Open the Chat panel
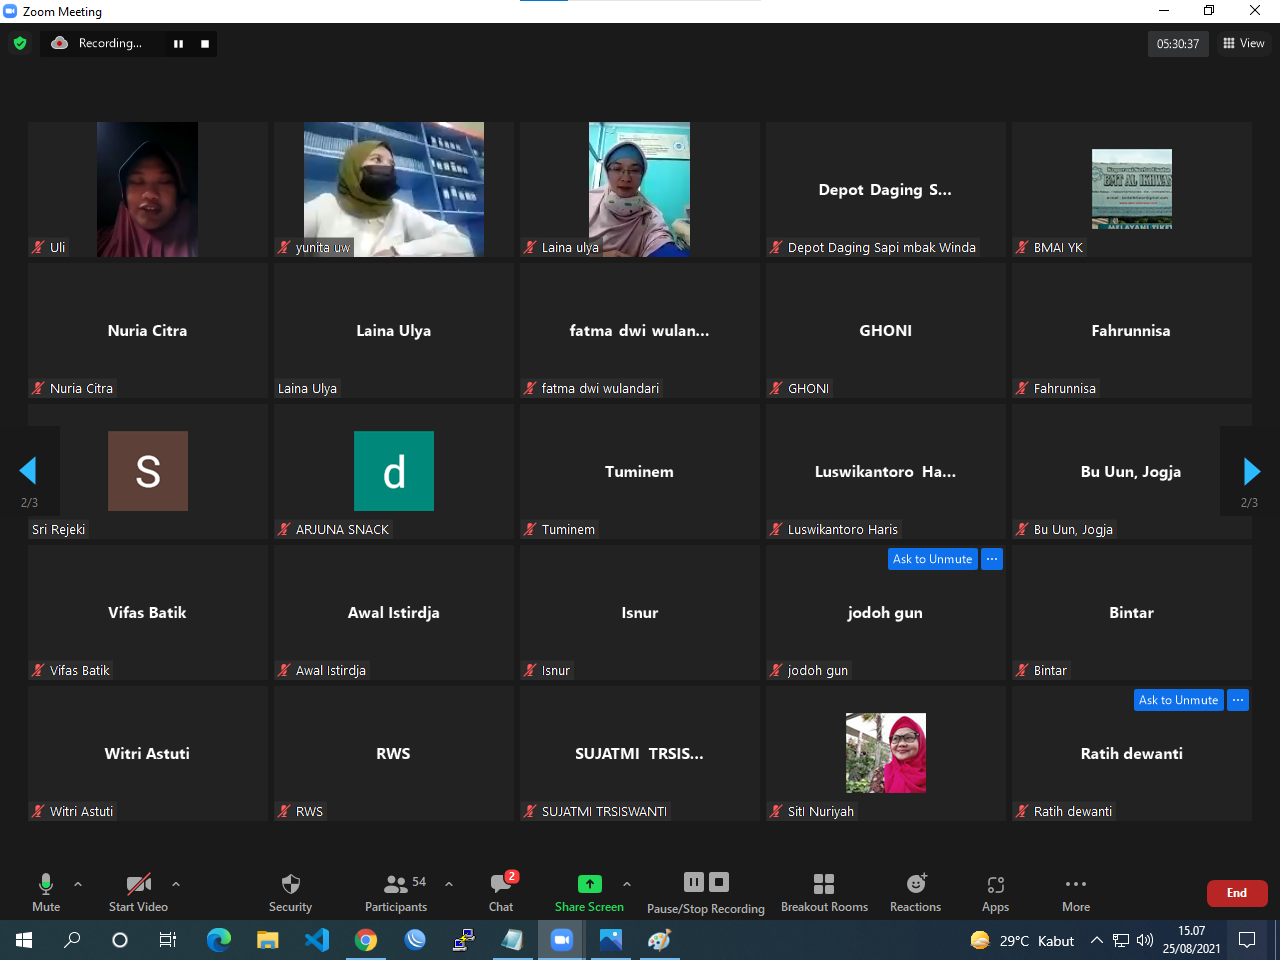The image size is (1280, 960). coord(501,892)
